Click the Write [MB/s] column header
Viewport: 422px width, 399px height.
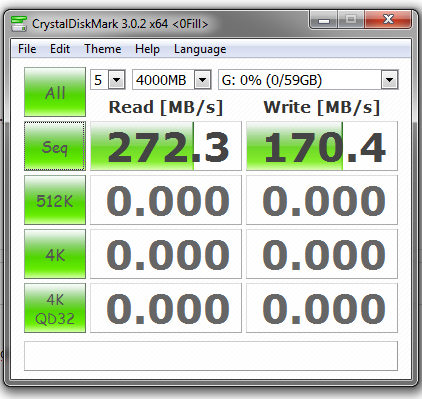322,107
